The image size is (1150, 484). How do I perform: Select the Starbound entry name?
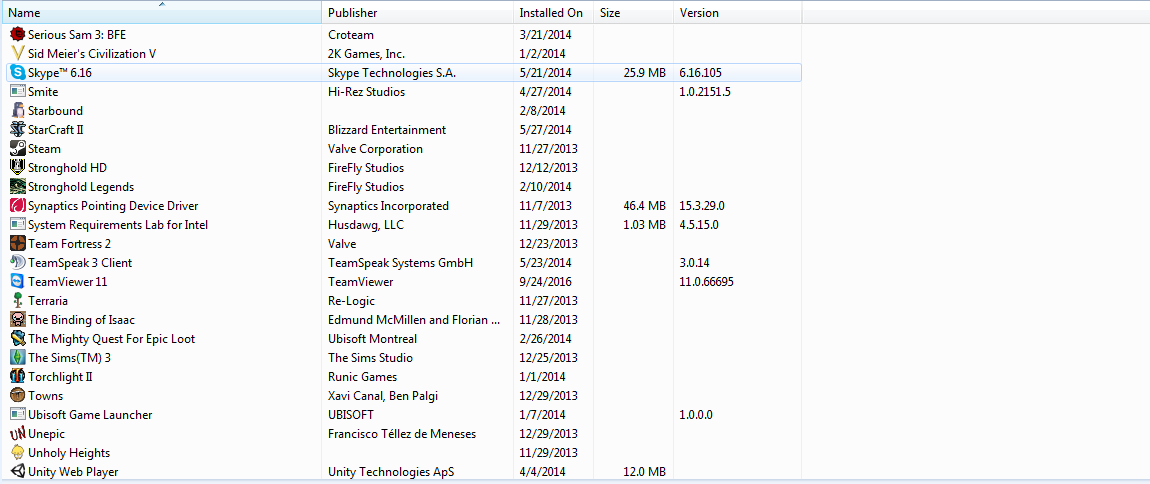click(x=55, y=111)
